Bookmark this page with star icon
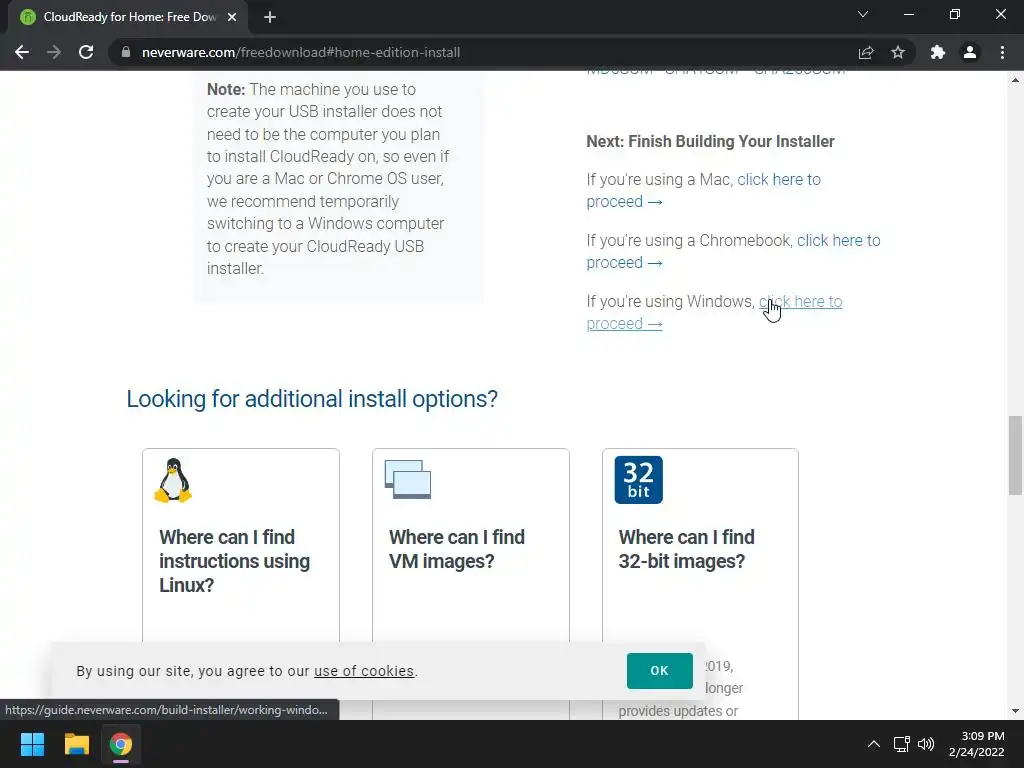1024x768 pixels. 898,52
